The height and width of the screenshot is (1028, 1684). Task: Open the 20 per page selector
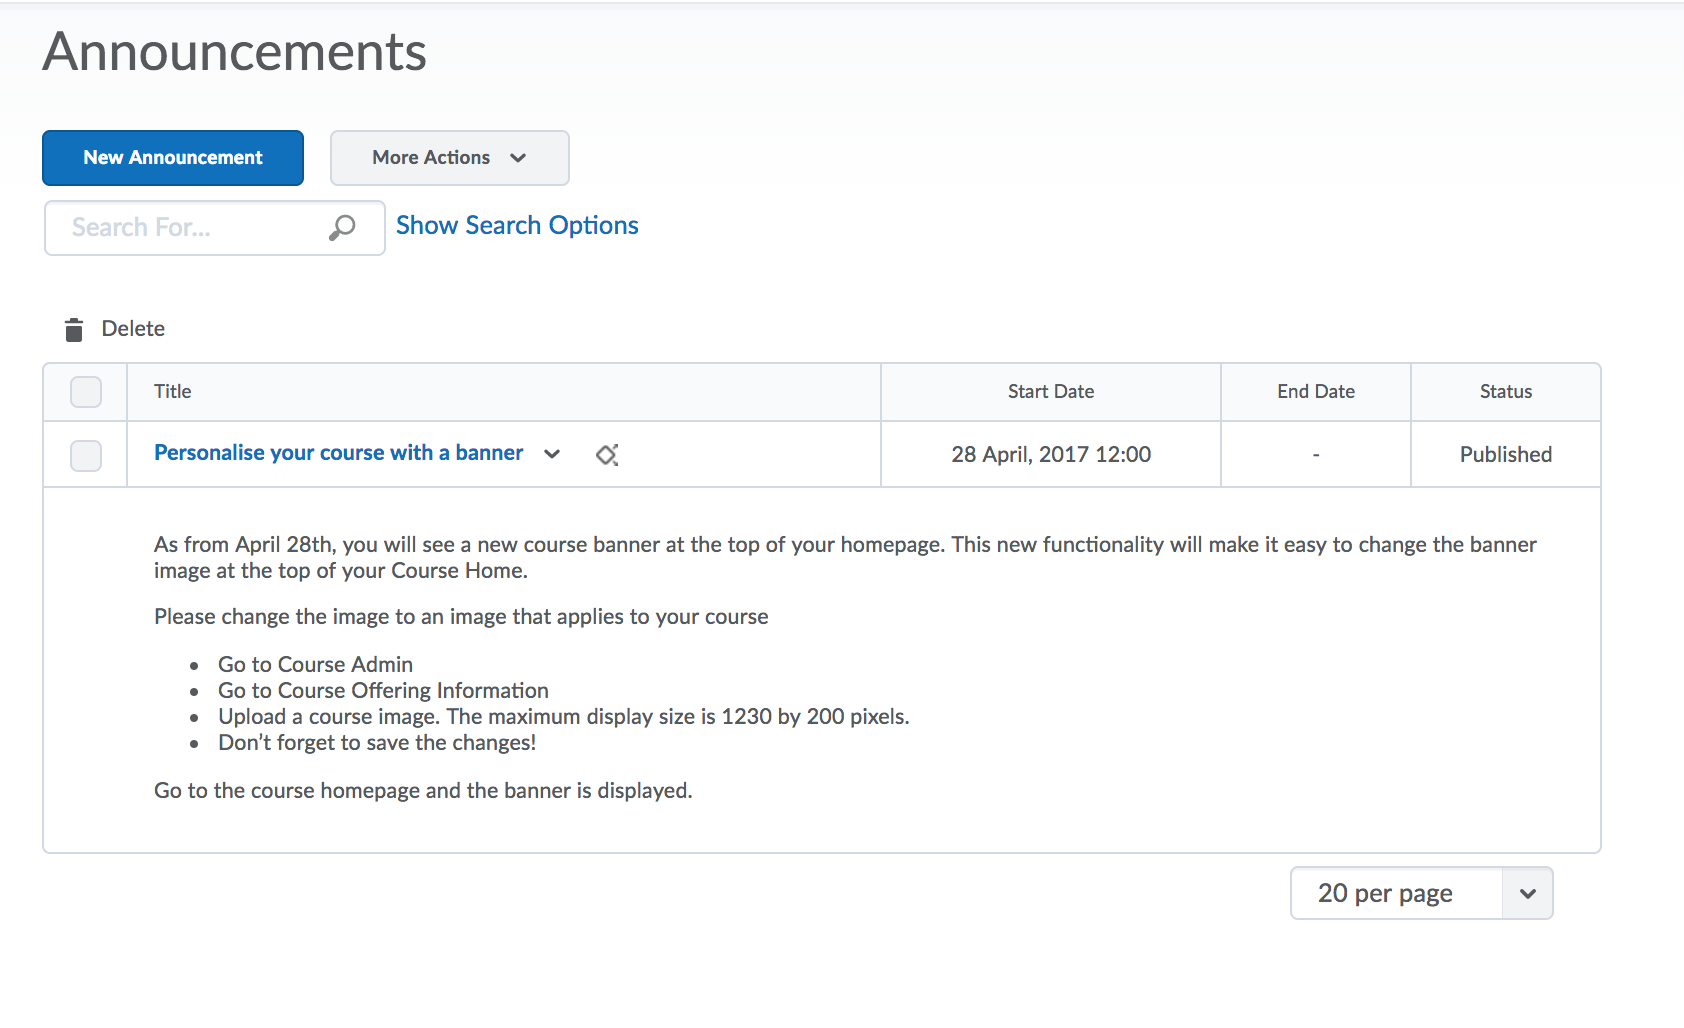point(1421,893)
